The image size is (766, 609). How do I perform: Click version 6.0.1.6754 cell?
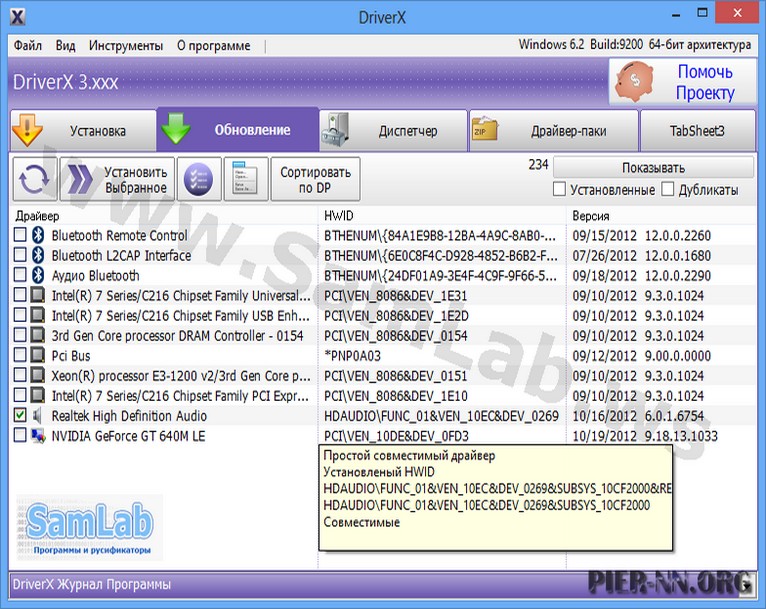(674, 416)
